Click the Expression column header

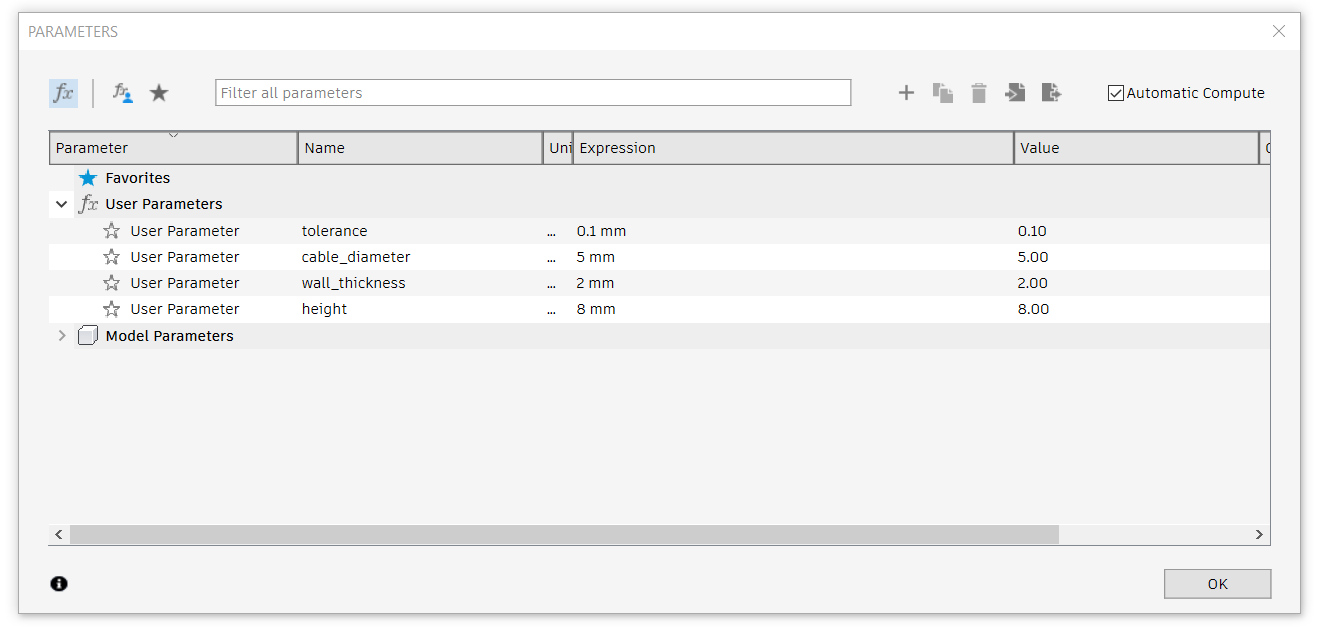click(793, 148)
